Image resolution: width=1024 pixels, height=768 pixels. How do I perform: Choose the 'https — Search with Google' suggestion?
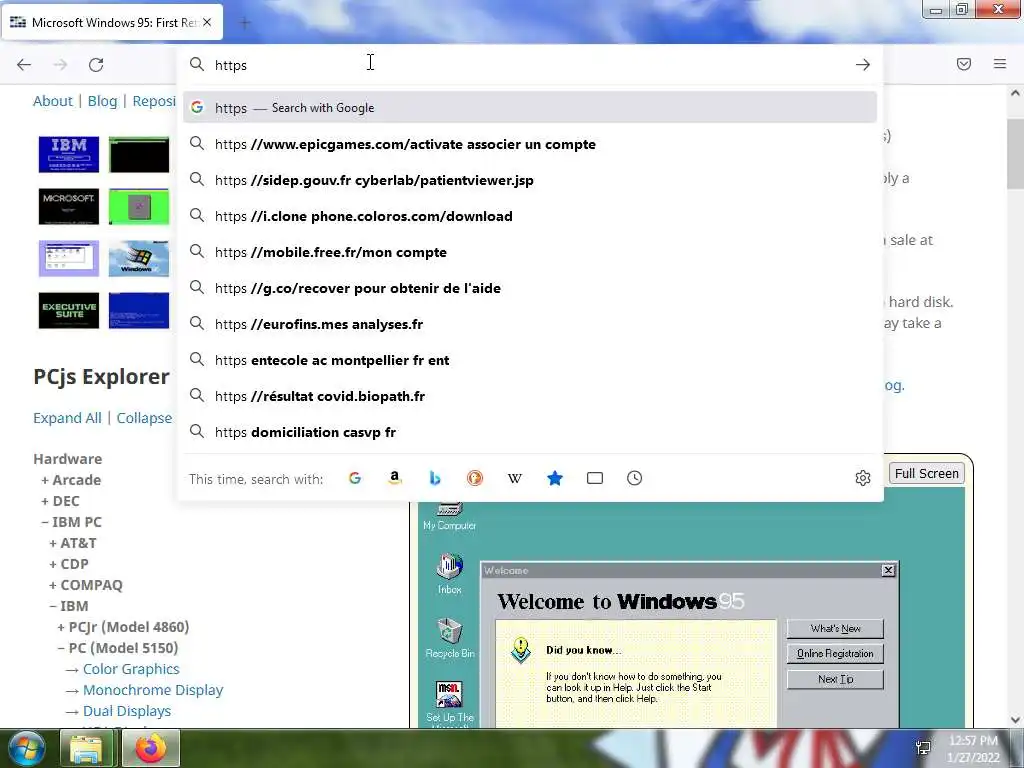pyautogui.click(x=530, y=108)
